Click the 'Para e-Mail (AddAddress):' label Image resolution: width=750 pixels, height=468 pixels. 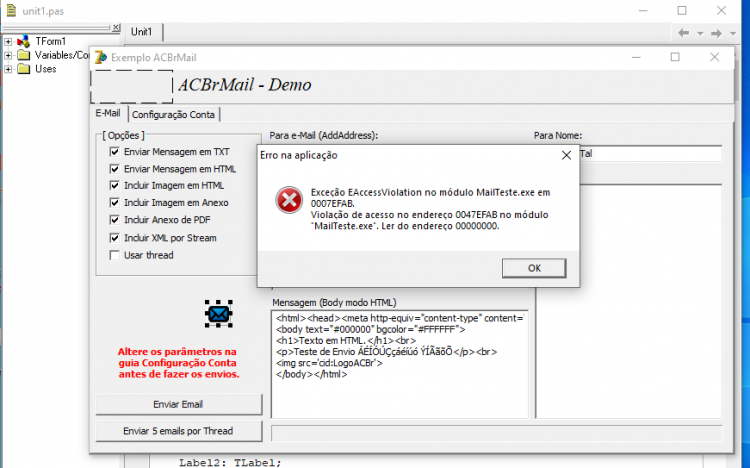[x=323, y=135]
